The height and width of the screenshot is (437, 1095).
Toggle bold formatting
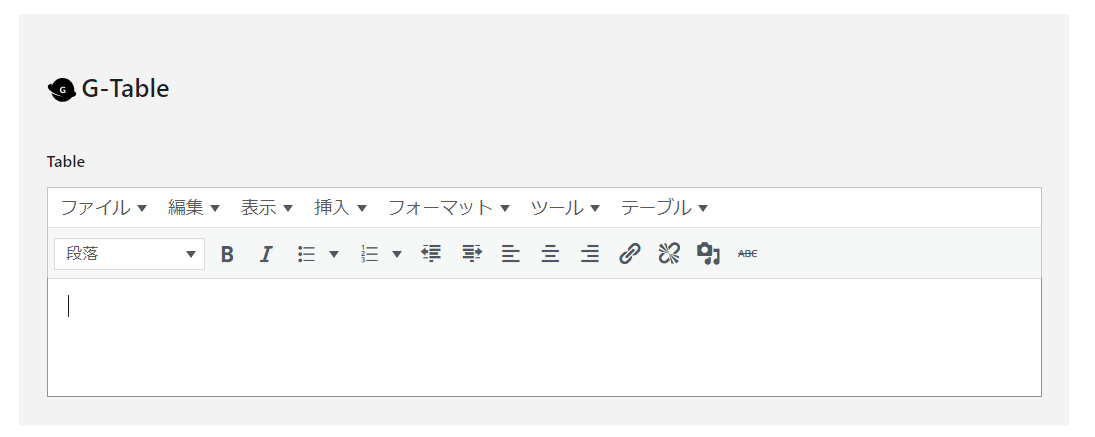pyautogui.click(x=227, y=254)
